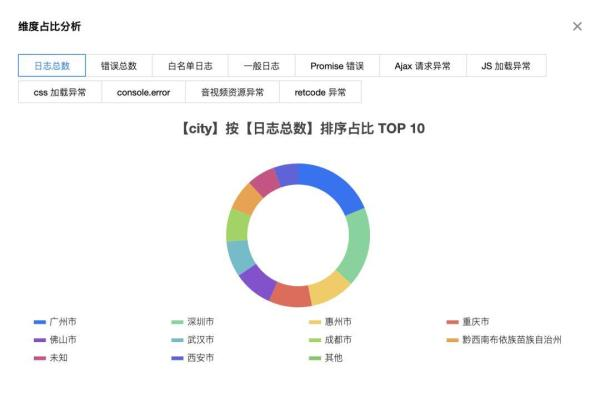Select the 日志总数 tab
This screenshot has height=397, width=600.
point(52,66)
